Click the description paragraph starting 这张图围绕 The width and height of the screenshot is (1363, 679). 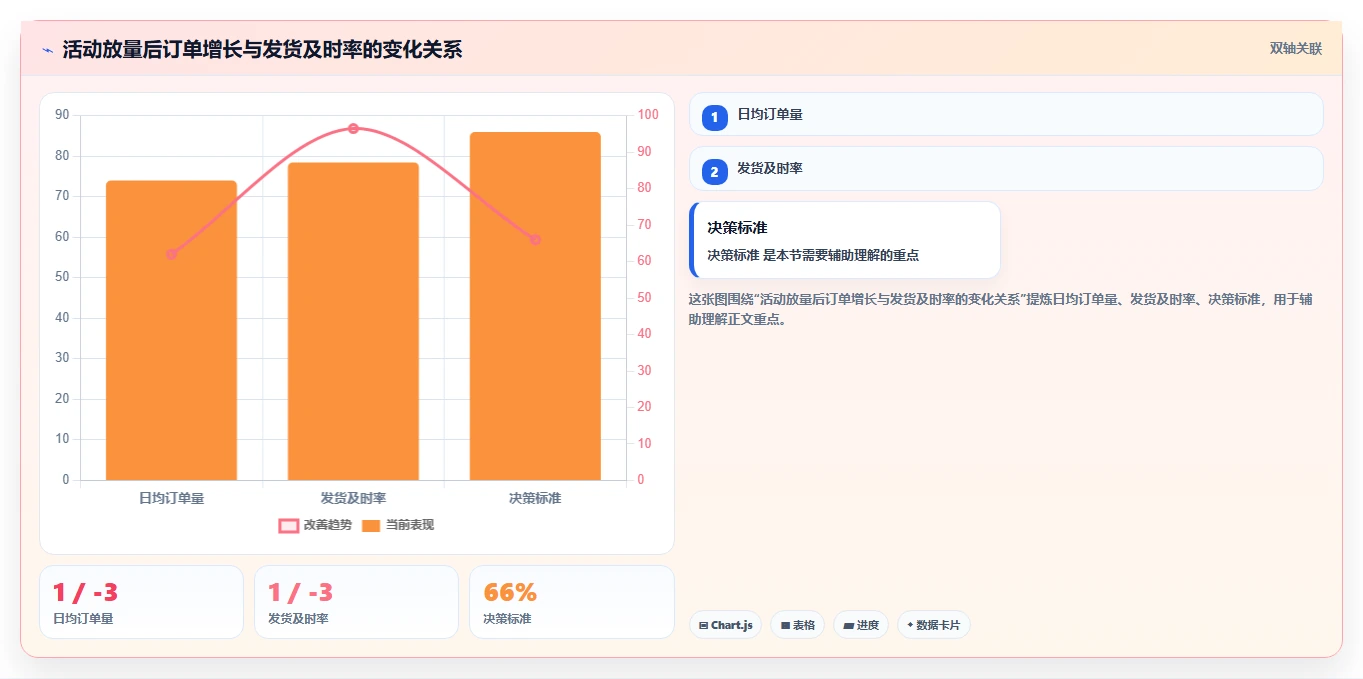click(1000, 309)
